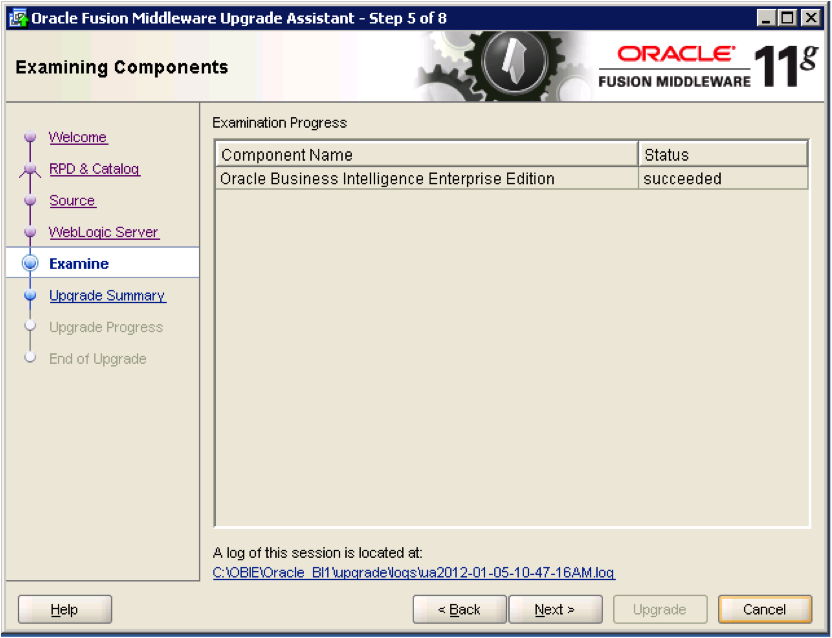Click the Welcome step bullet icon
The width and height of the screenshot is (832, 638).
[30, 137]
